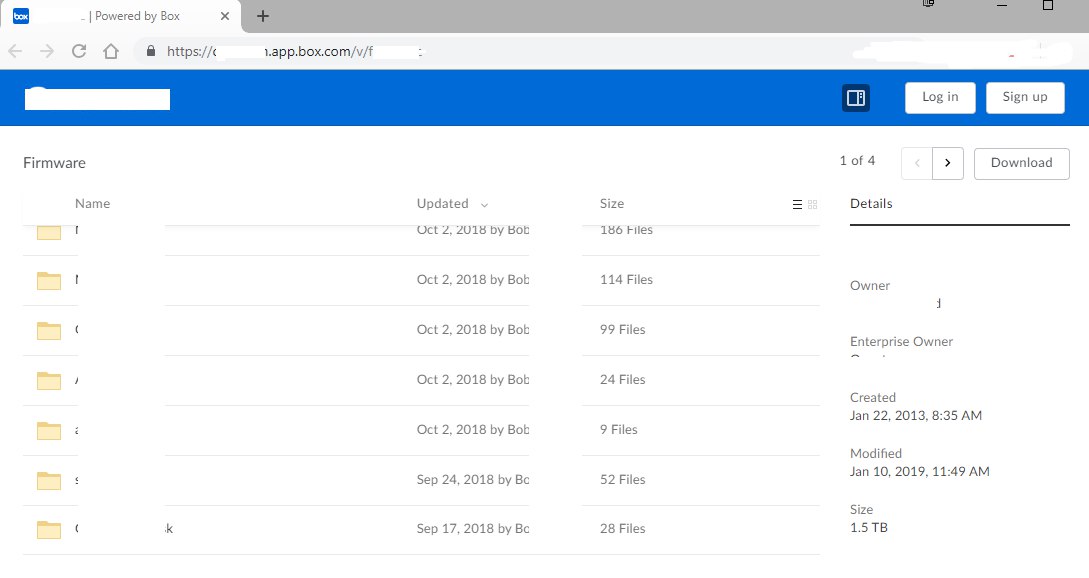Click the URL address bar field

coord(500,51)
